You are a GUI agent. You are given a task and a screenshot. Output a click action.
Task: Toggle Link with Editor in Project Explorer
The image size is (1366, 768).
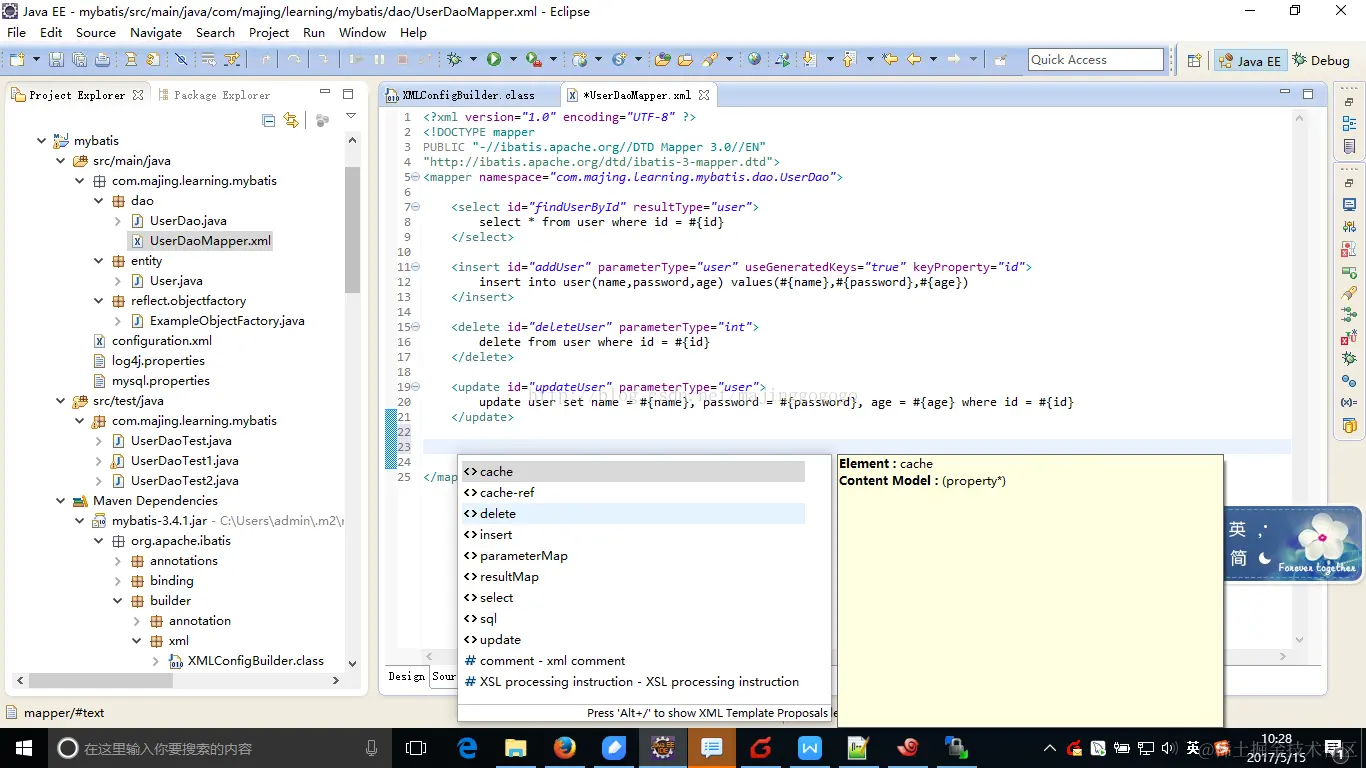coord(291,120)
